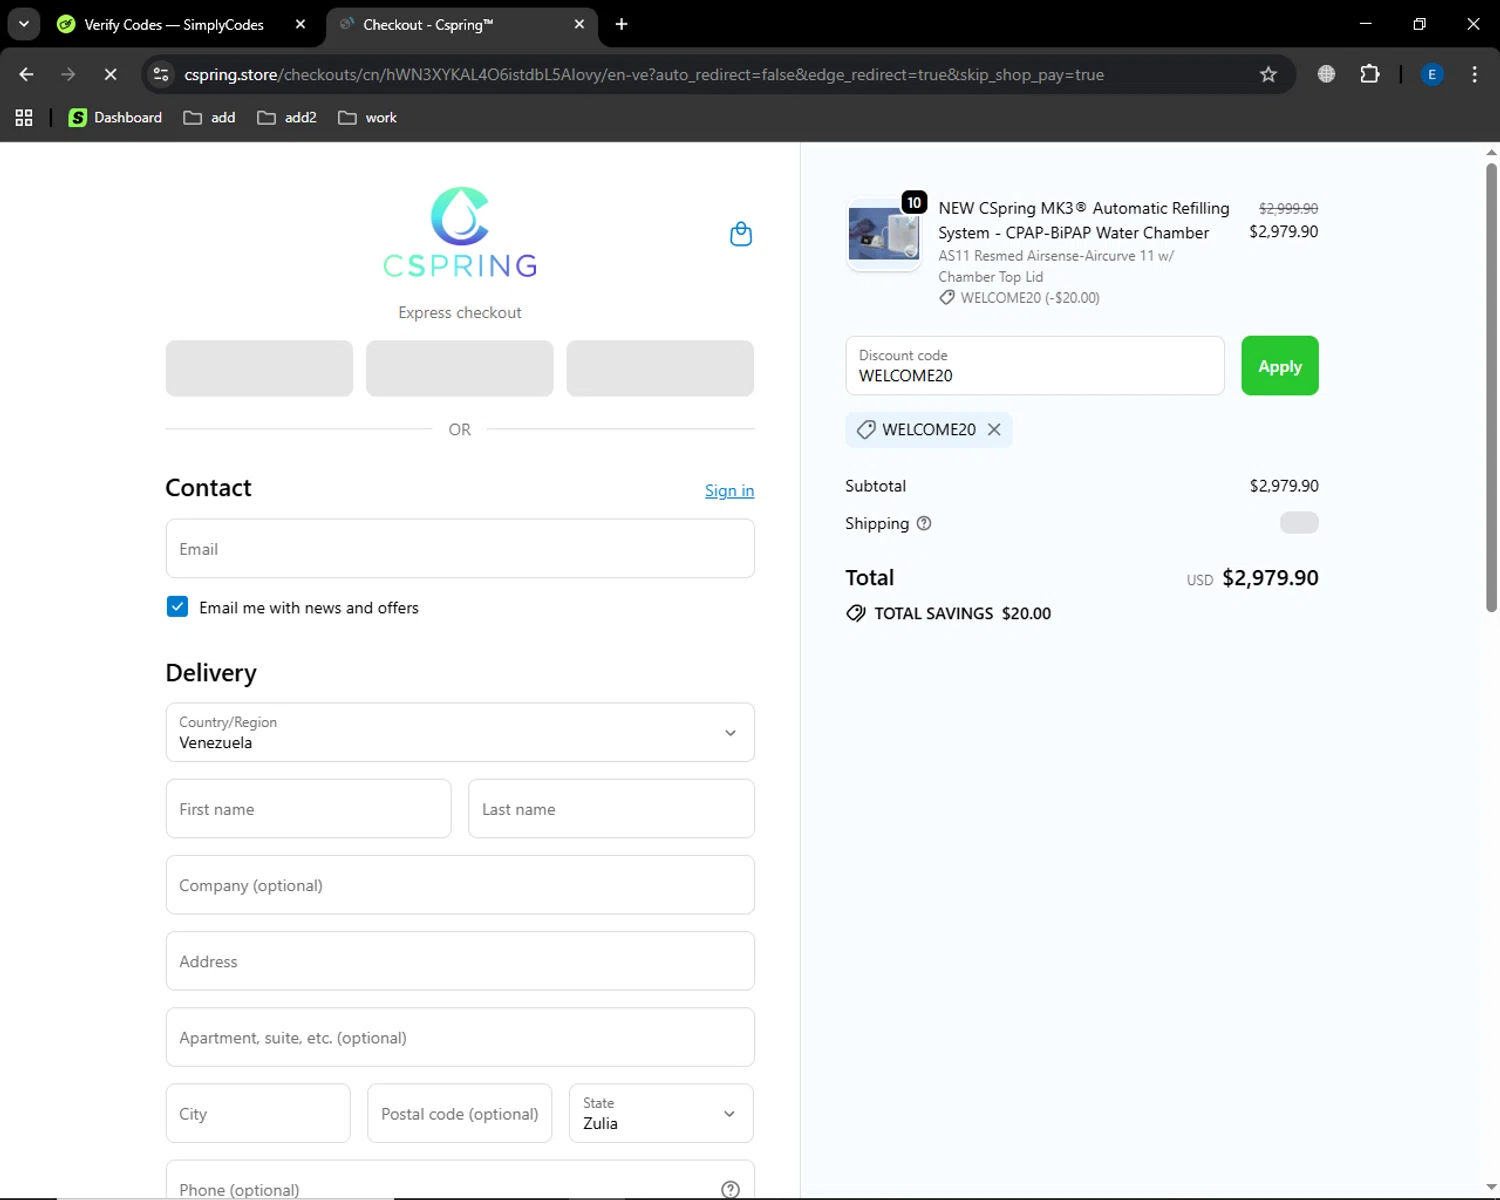The image size is (1500, 1200).
Task: Click the TOTAL SAVINGS $20.00 text
Action: click(962, 613)
